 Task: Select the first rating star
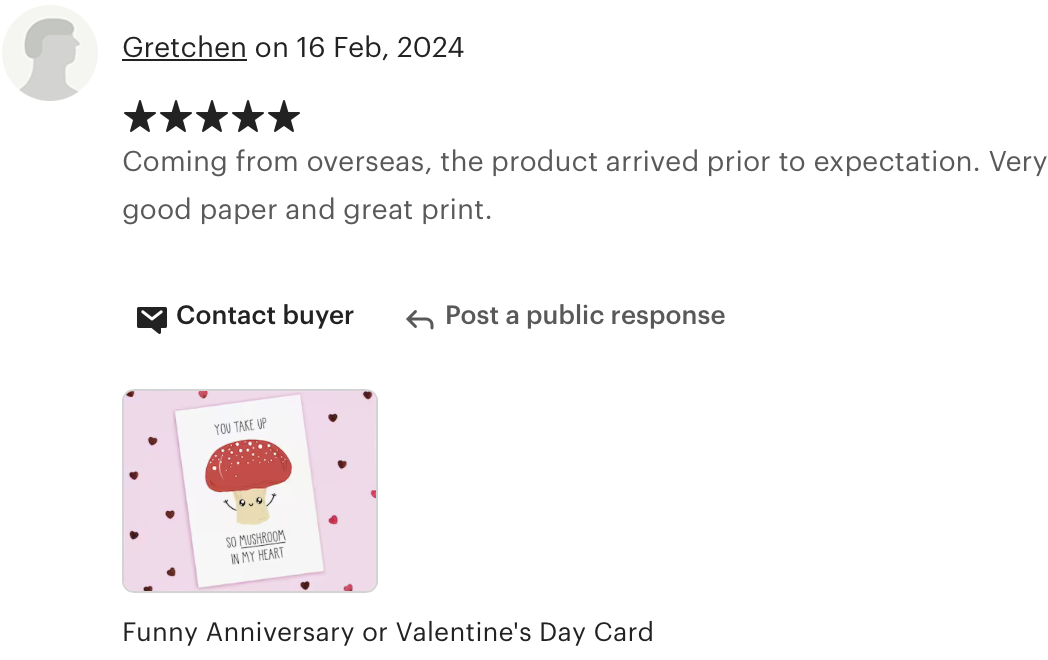click(x=140, y=116)
